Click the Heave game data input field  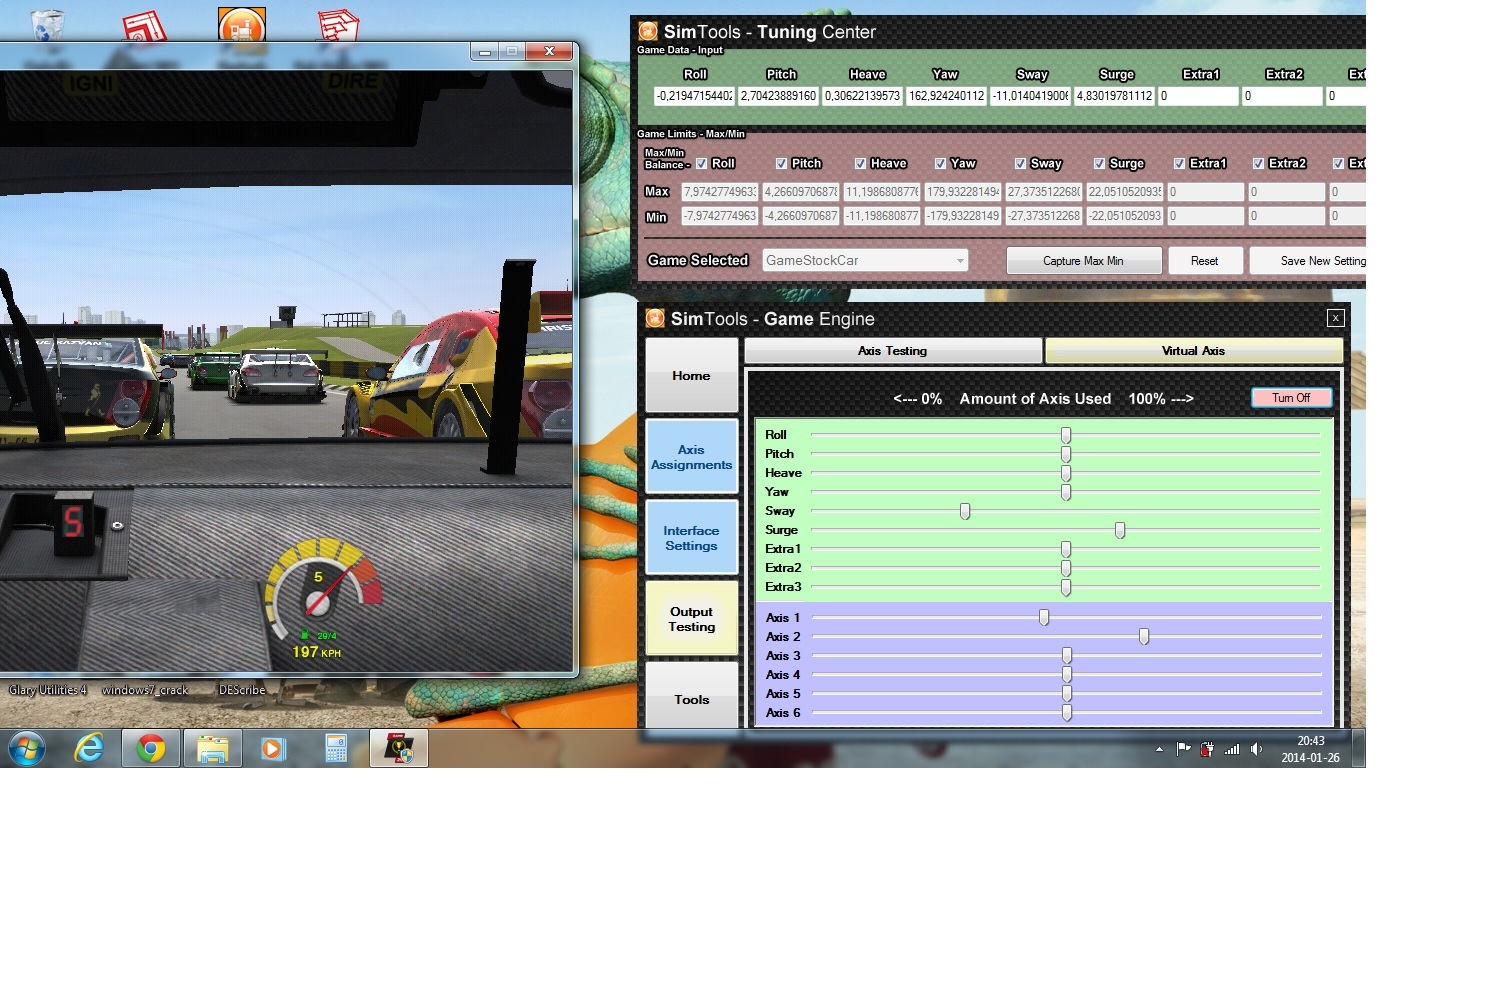(x=862, y=96)
